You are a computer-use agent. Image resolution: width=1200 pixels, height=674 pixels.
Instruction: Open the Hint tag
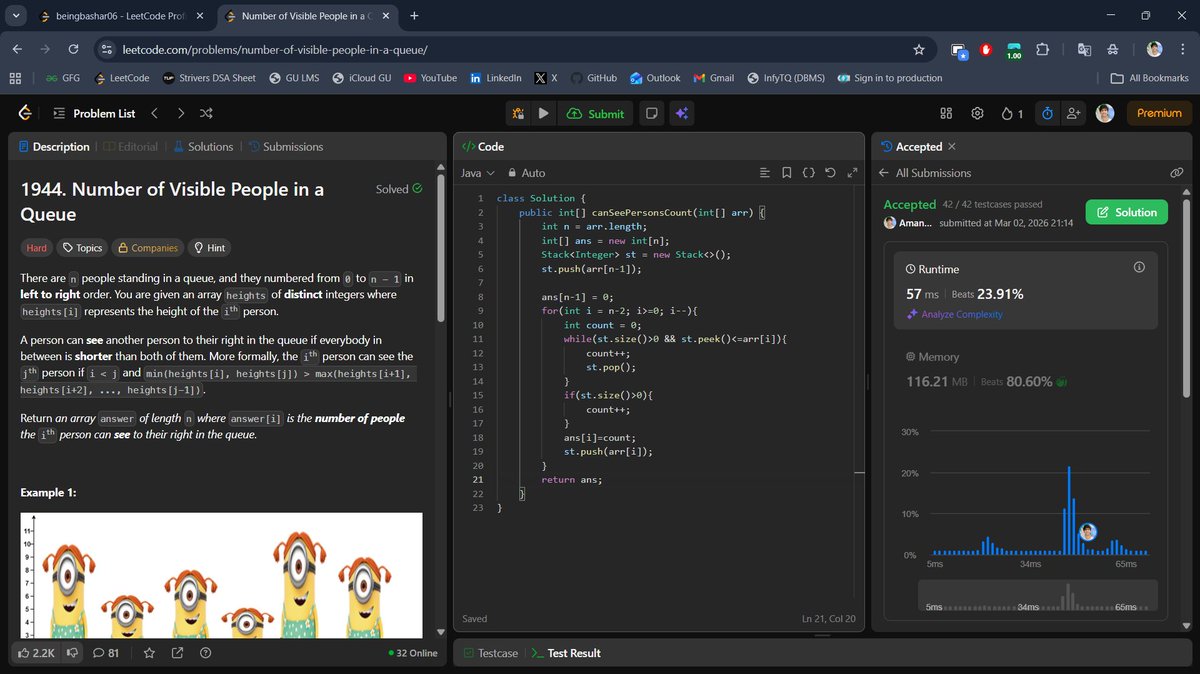pyautogui.click(x=209, y=247)
